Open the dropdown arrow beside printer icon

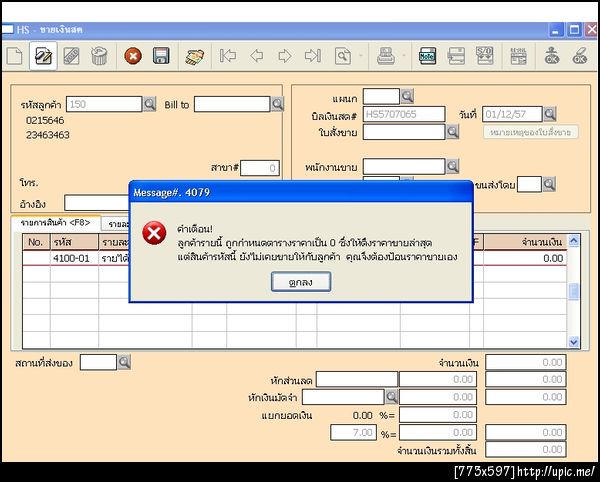coord(403,56)
